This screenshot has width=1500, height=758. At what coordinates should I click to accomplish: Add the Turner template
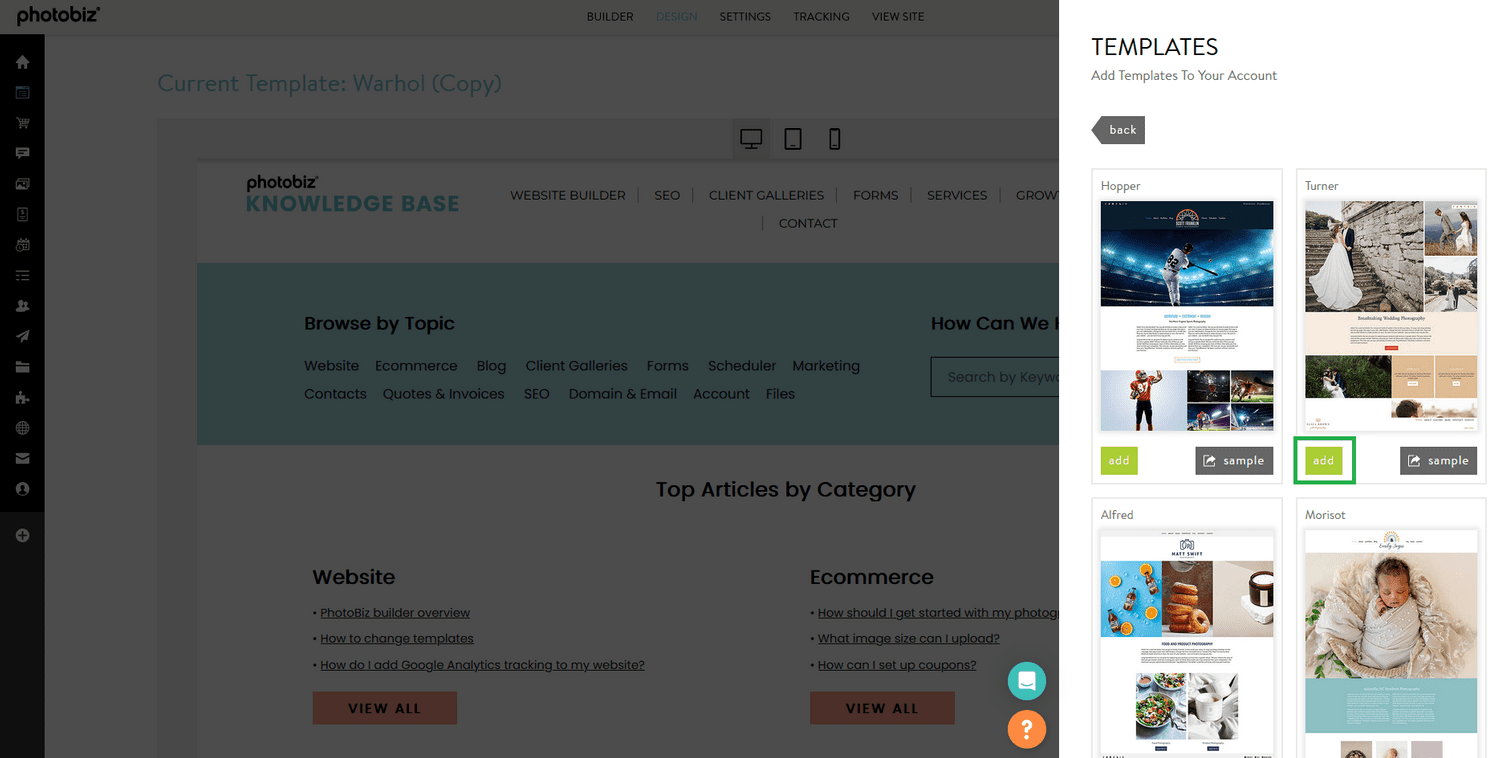tap(1324, 461)
